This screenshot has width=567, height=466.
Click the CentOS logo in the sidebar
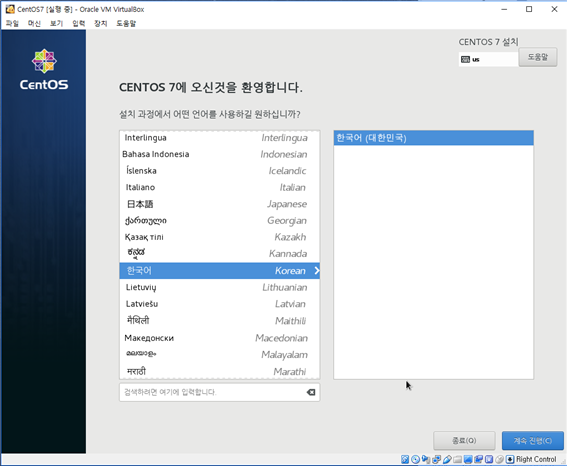coord(44,70)
